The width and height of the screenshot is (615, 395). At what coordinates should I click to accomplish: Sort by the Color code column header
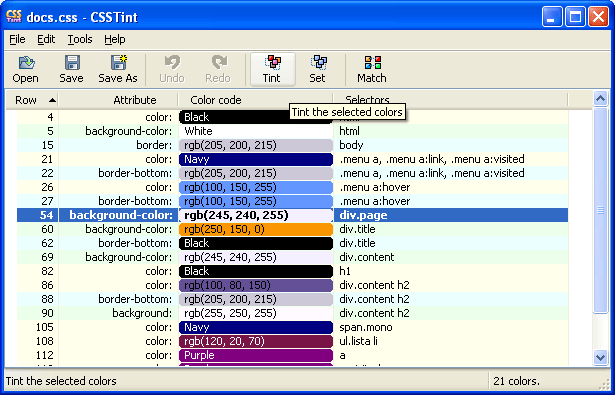pyautogui.click(x=255, y=100)
